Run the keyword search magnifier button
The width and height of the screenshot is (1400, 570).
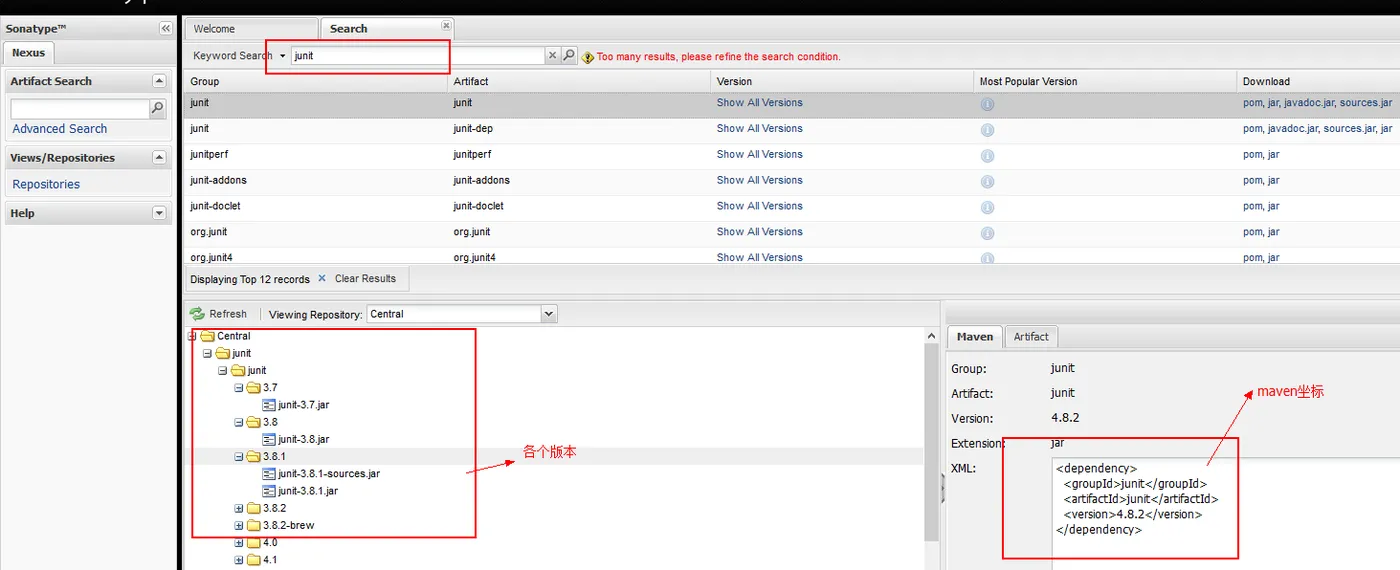coord(569,56)
